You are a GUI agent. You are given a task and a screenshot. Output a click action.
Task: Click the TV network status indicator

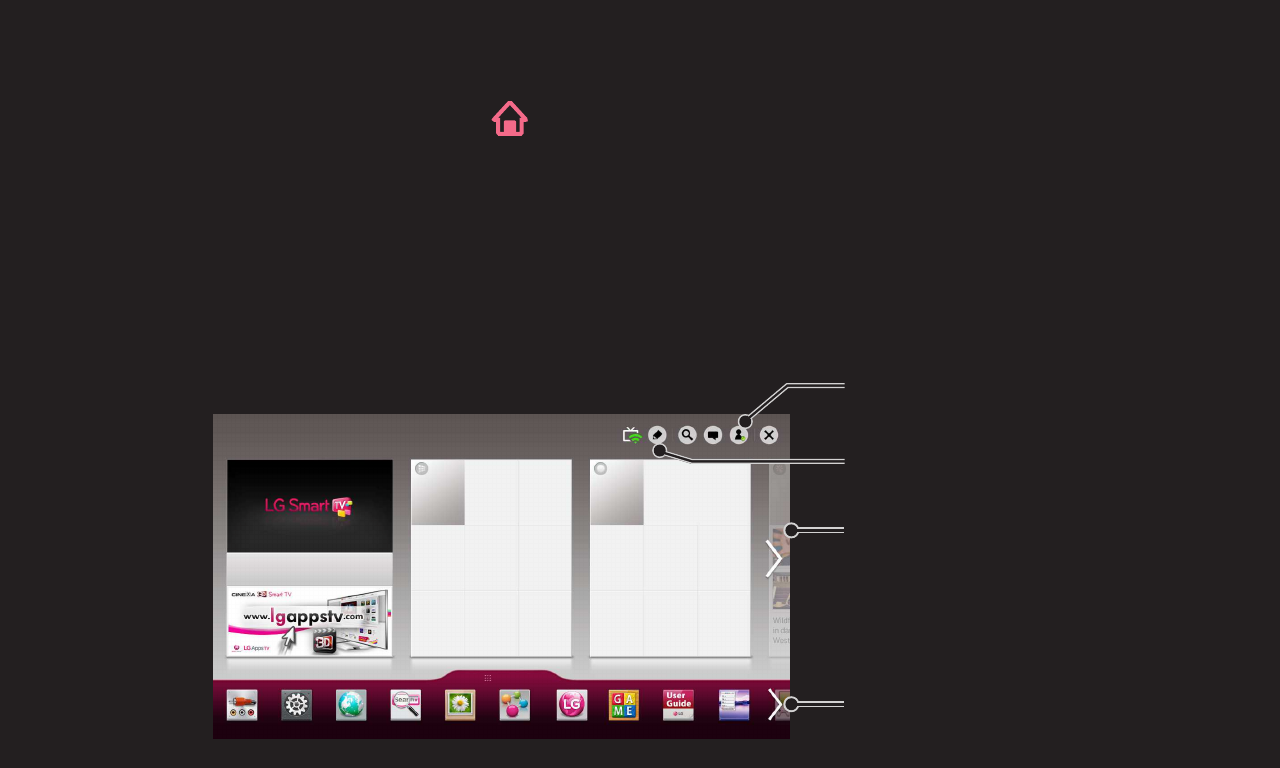click(632, 434)
